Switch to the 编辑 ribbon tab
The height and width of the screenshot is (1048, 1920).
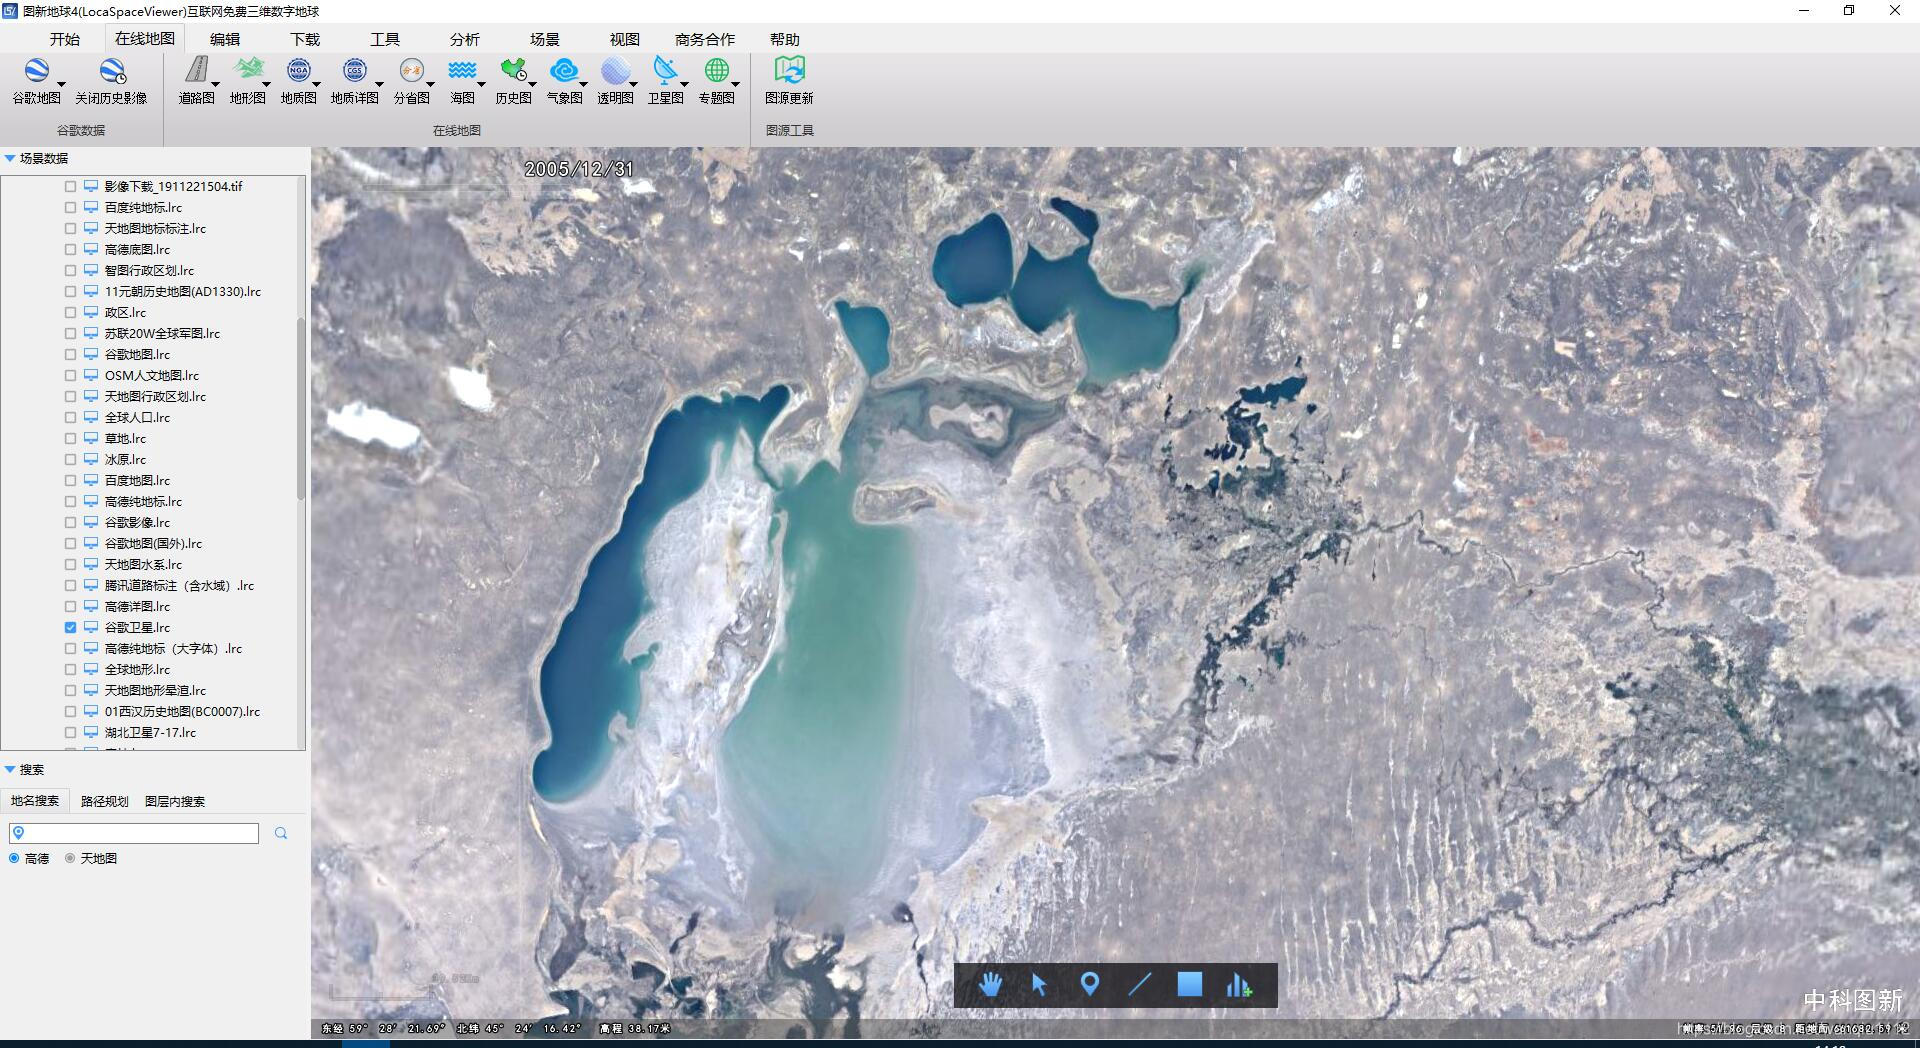(x=225, y=39)
